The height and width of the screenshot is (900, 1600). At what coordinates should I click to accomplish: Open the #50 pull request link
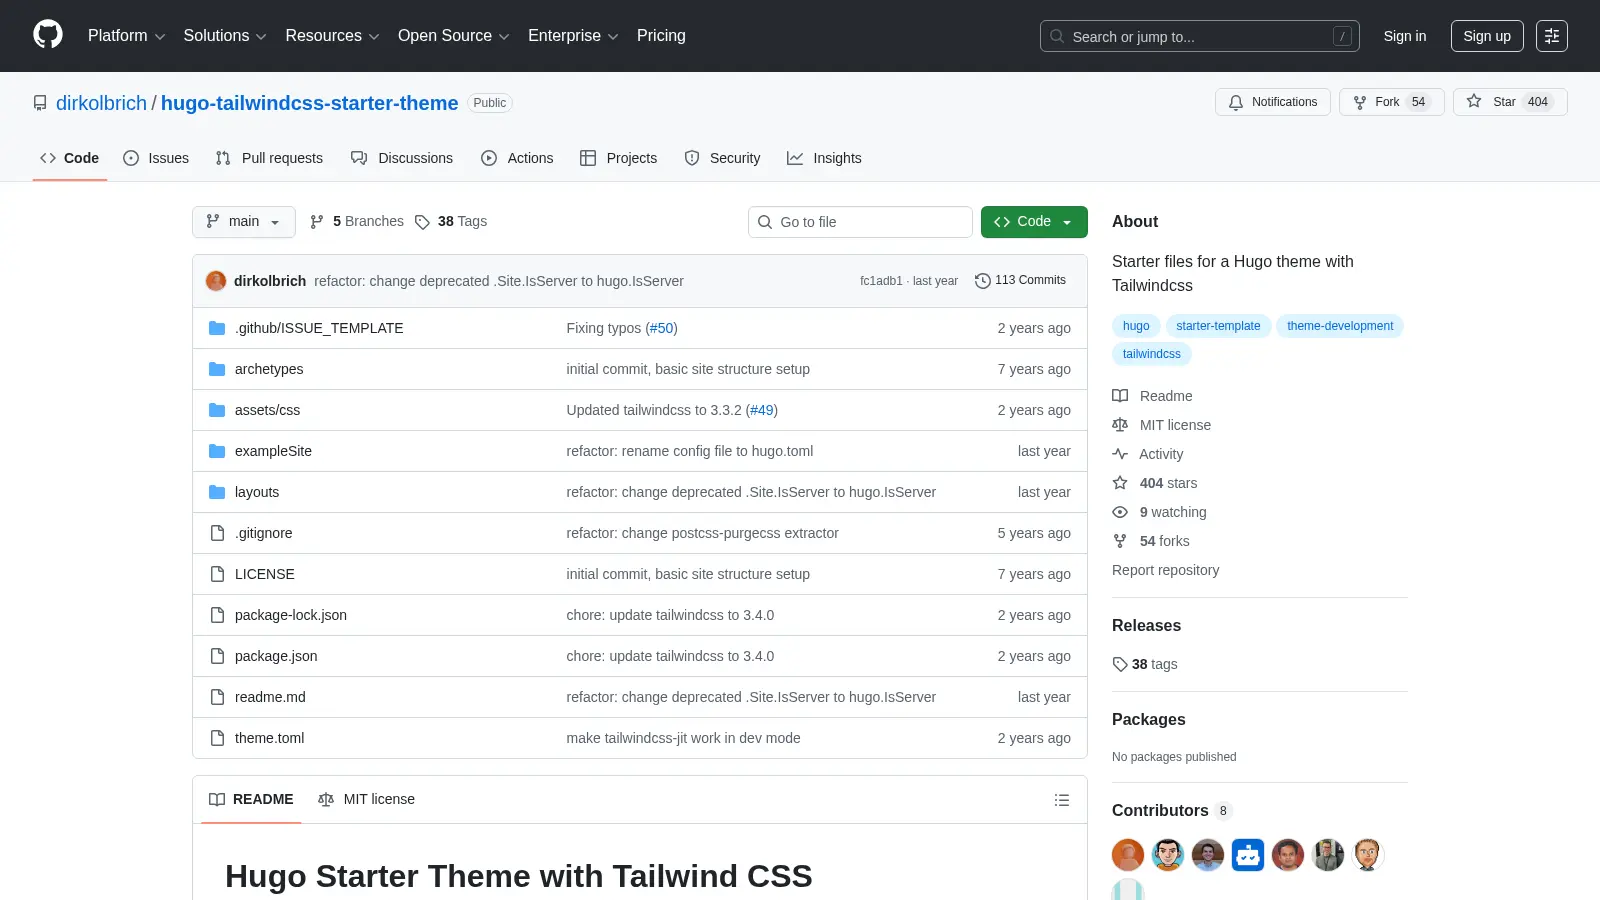pyautogui.click(x=662, y=328)
